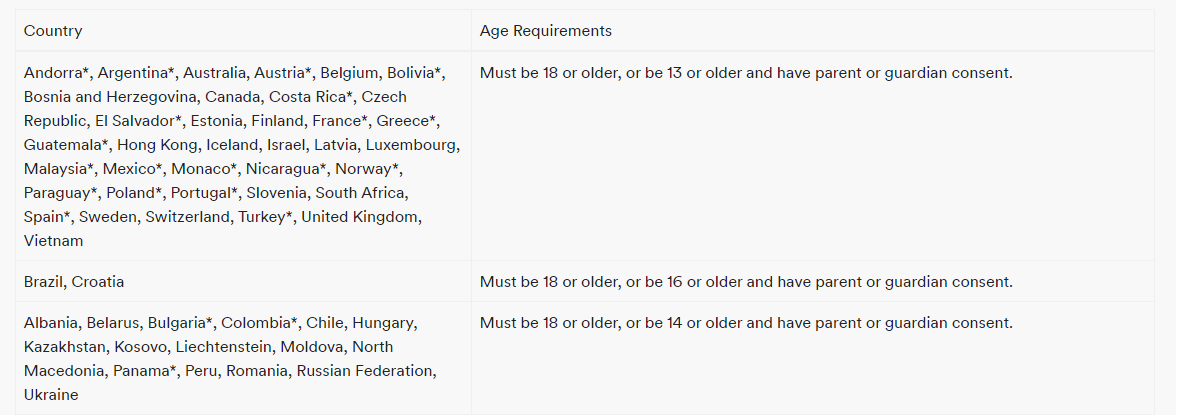
Task: Click on Kazakhstan in third row
Action: point(65,347)
